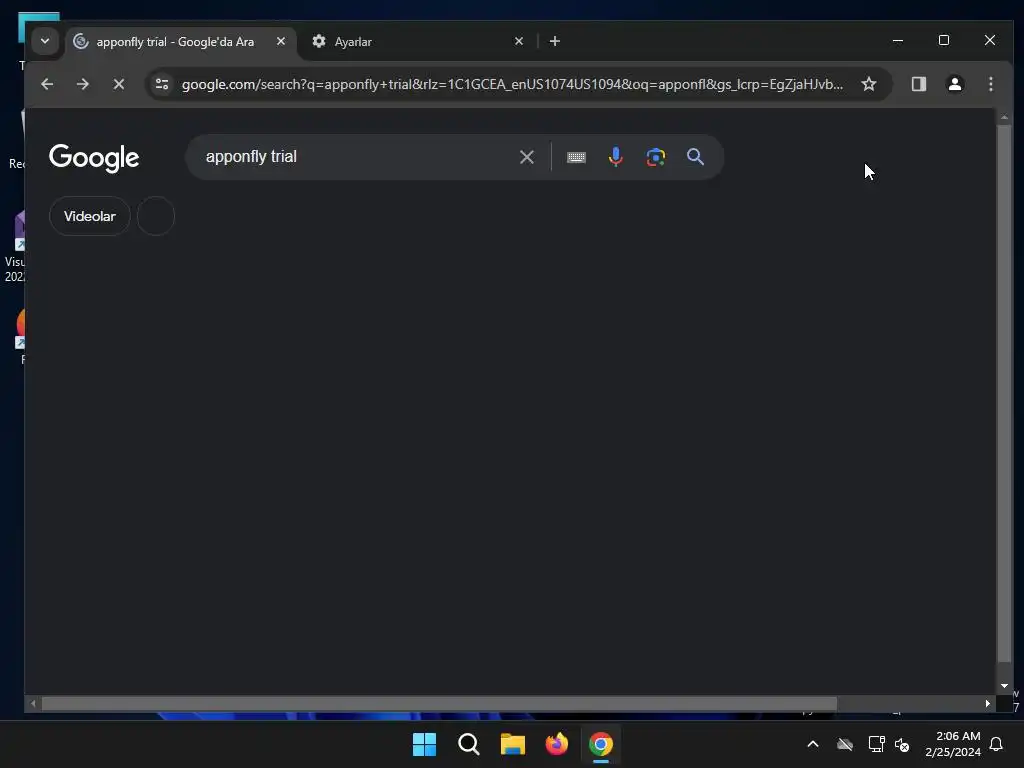Viewport: 1024px width, 768px height.
Task: Open Chrome's three-dot menu
Action: point(991,84)
